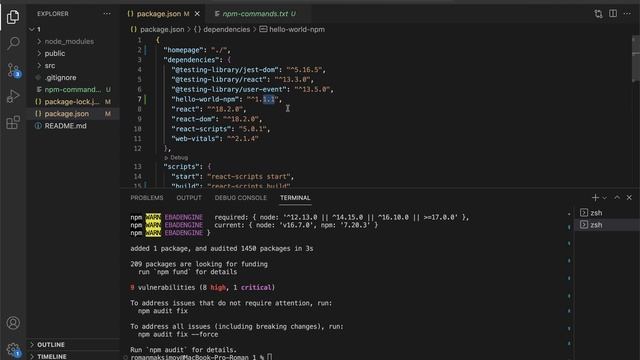The image size is (640, 360).
Task: Open the Problems panel tab
Action: point(147,198)
